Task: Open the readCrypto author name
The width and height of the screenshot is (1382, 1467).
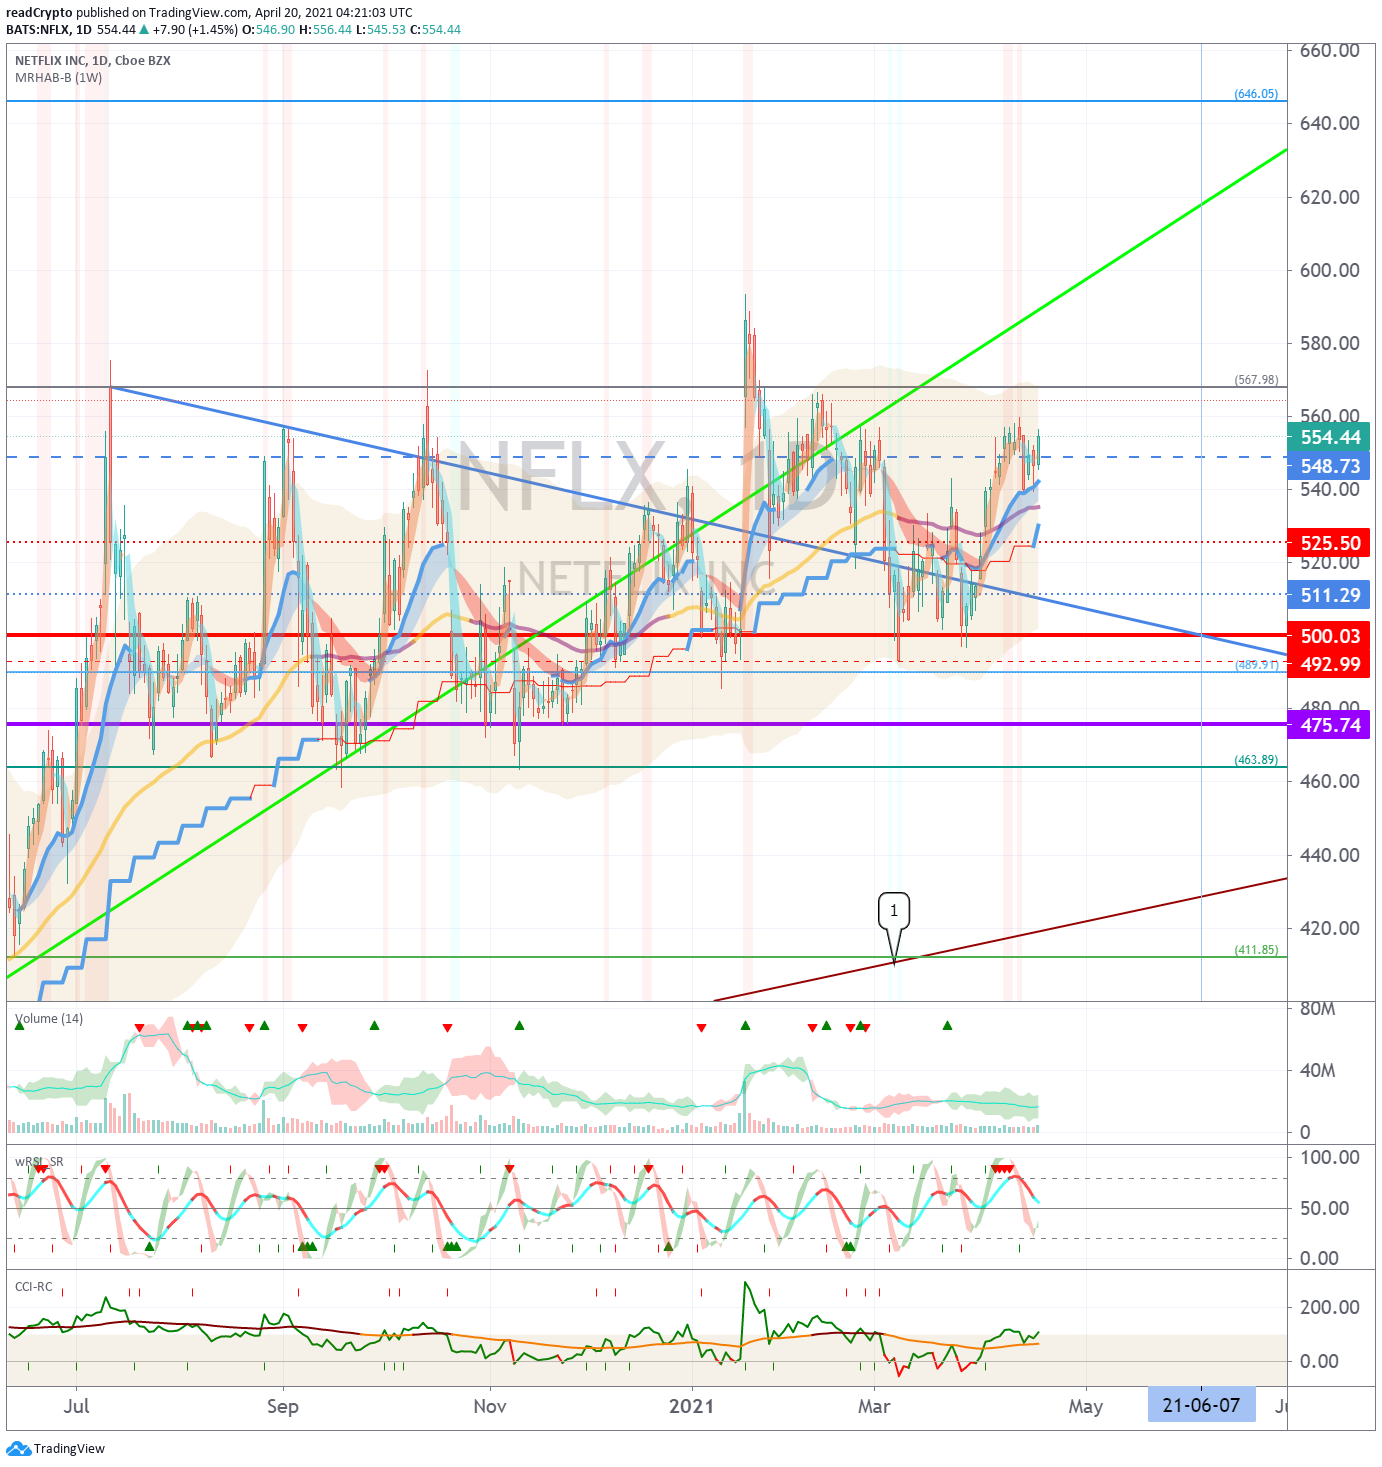Action: [39, 13]
